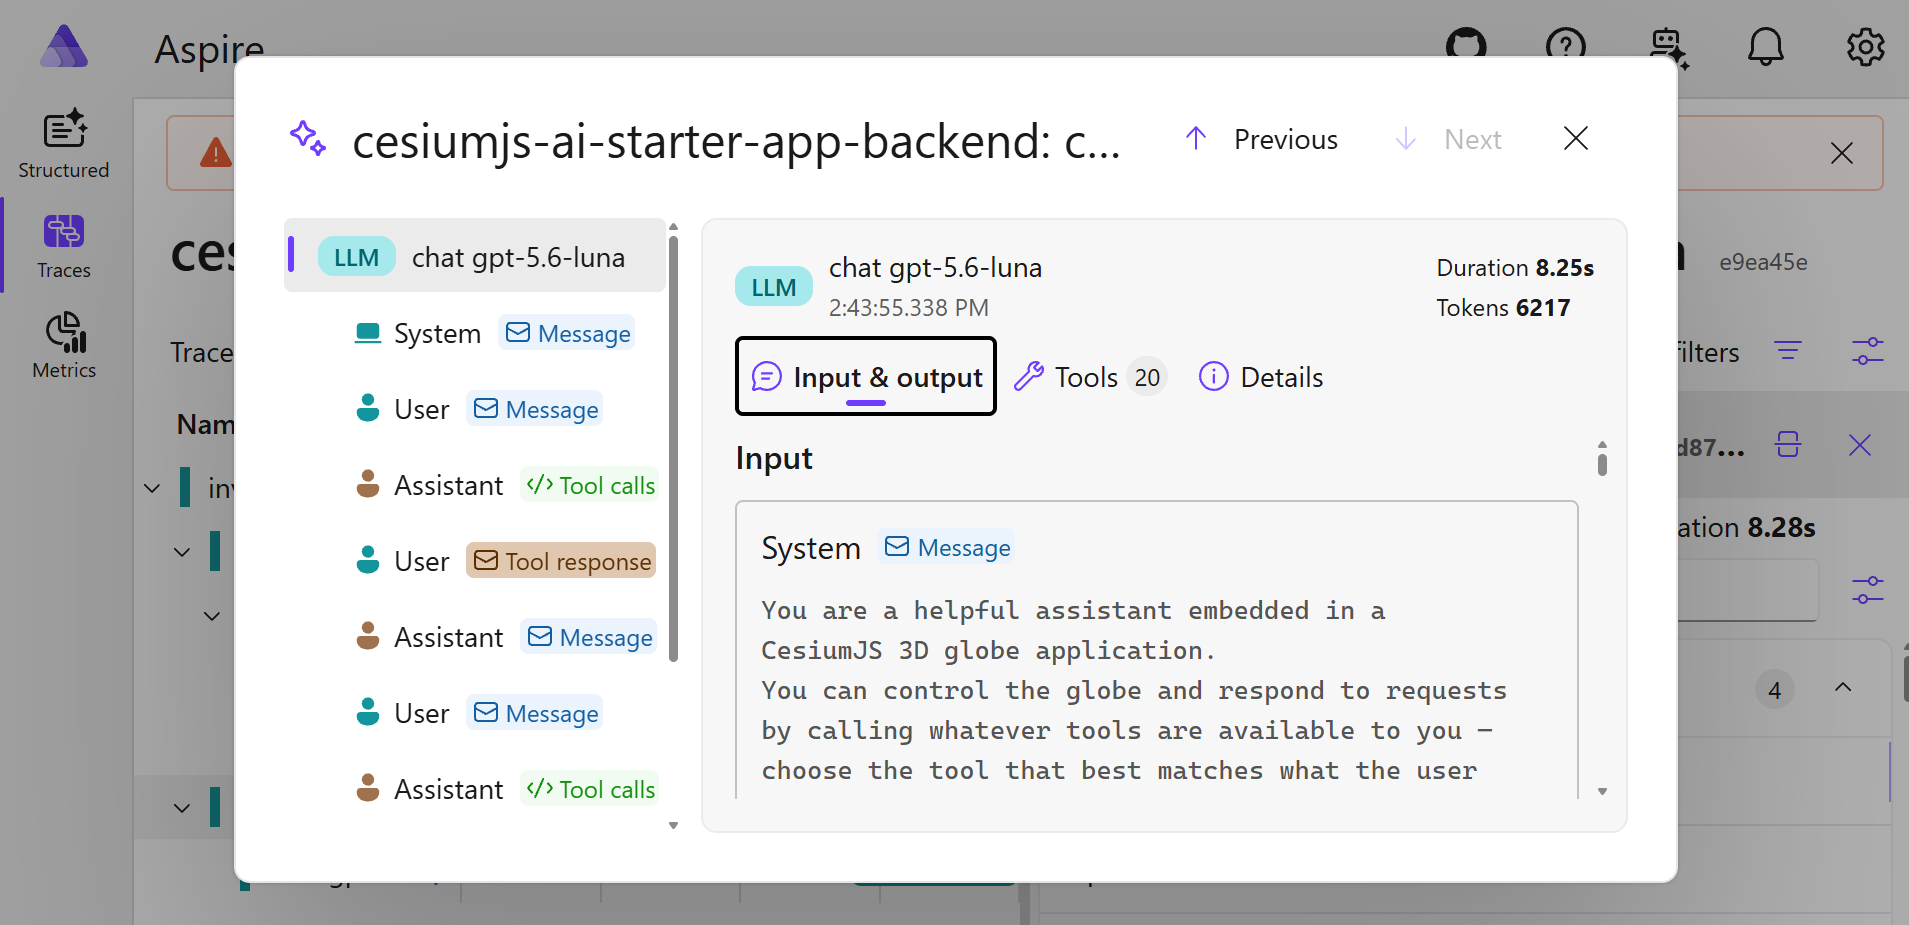Click the info icon on Details tab
This screenshot has width=1909, height=925.
click(x=1213, y=377)
